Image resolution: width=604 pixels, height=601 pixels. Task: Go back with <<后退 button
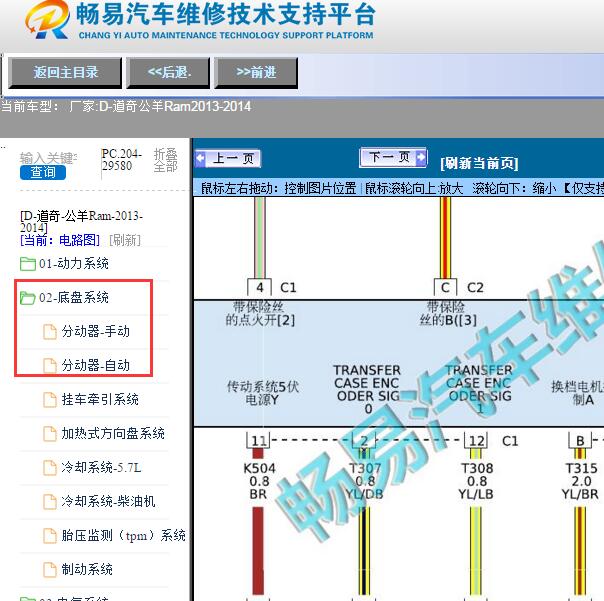(x=168, y=72)
